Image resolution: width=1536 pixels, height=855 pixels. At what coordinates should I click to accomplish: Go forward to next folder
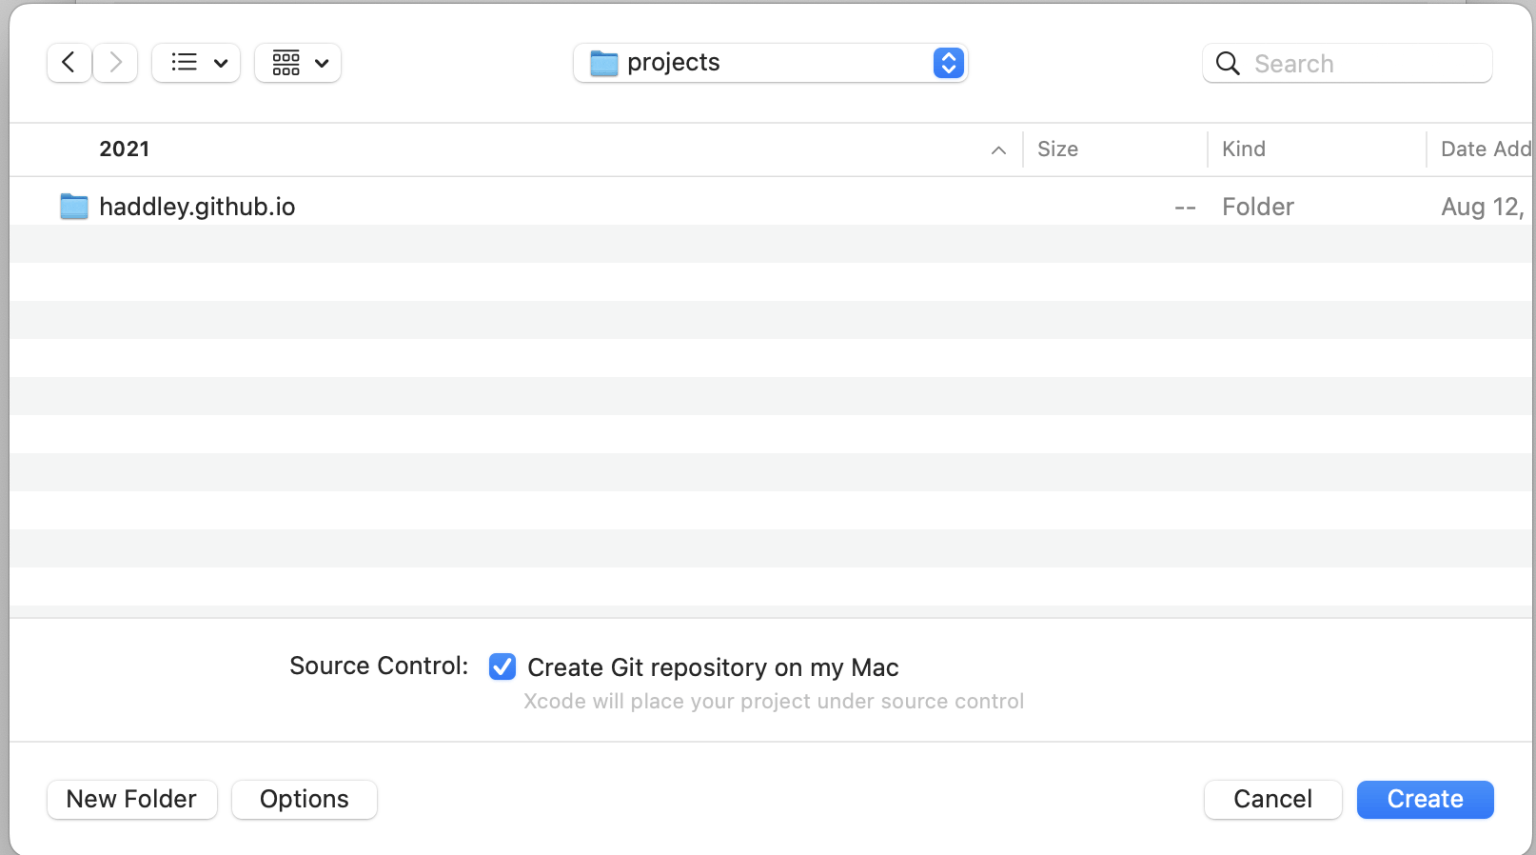coord(116,63)
